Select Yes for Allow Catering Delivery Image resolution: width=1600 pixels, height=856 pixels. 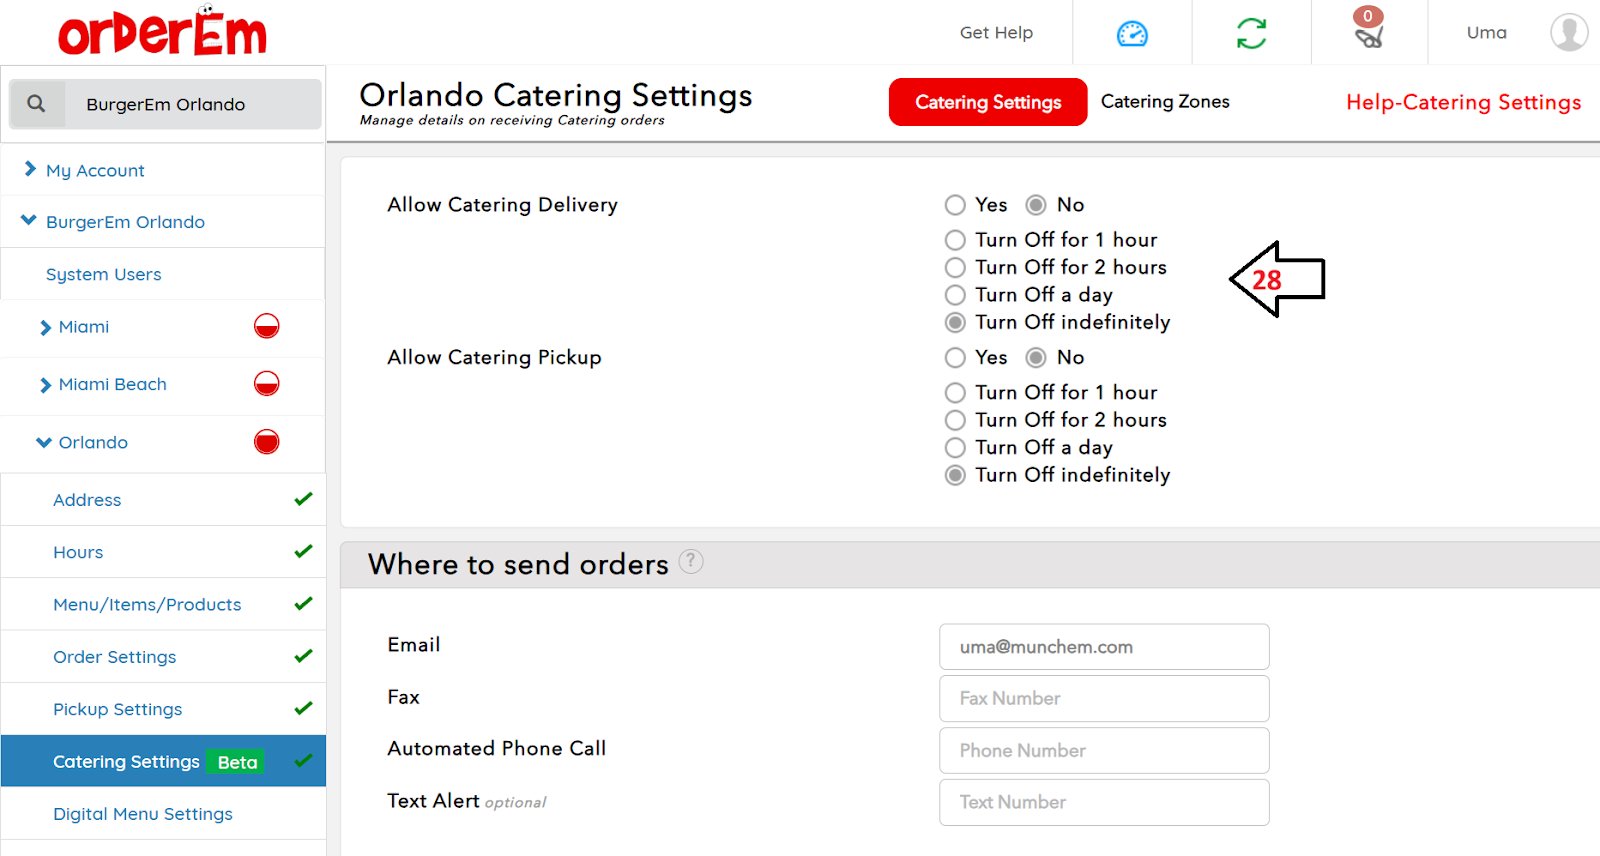956,205
